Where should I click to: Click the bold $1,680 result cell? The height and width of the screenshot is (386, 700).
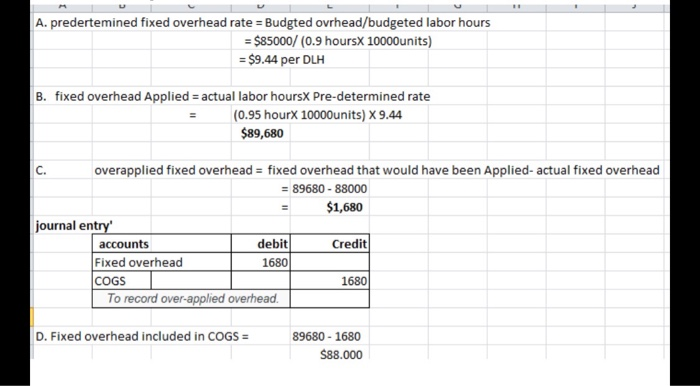click(x=344, y=207)
